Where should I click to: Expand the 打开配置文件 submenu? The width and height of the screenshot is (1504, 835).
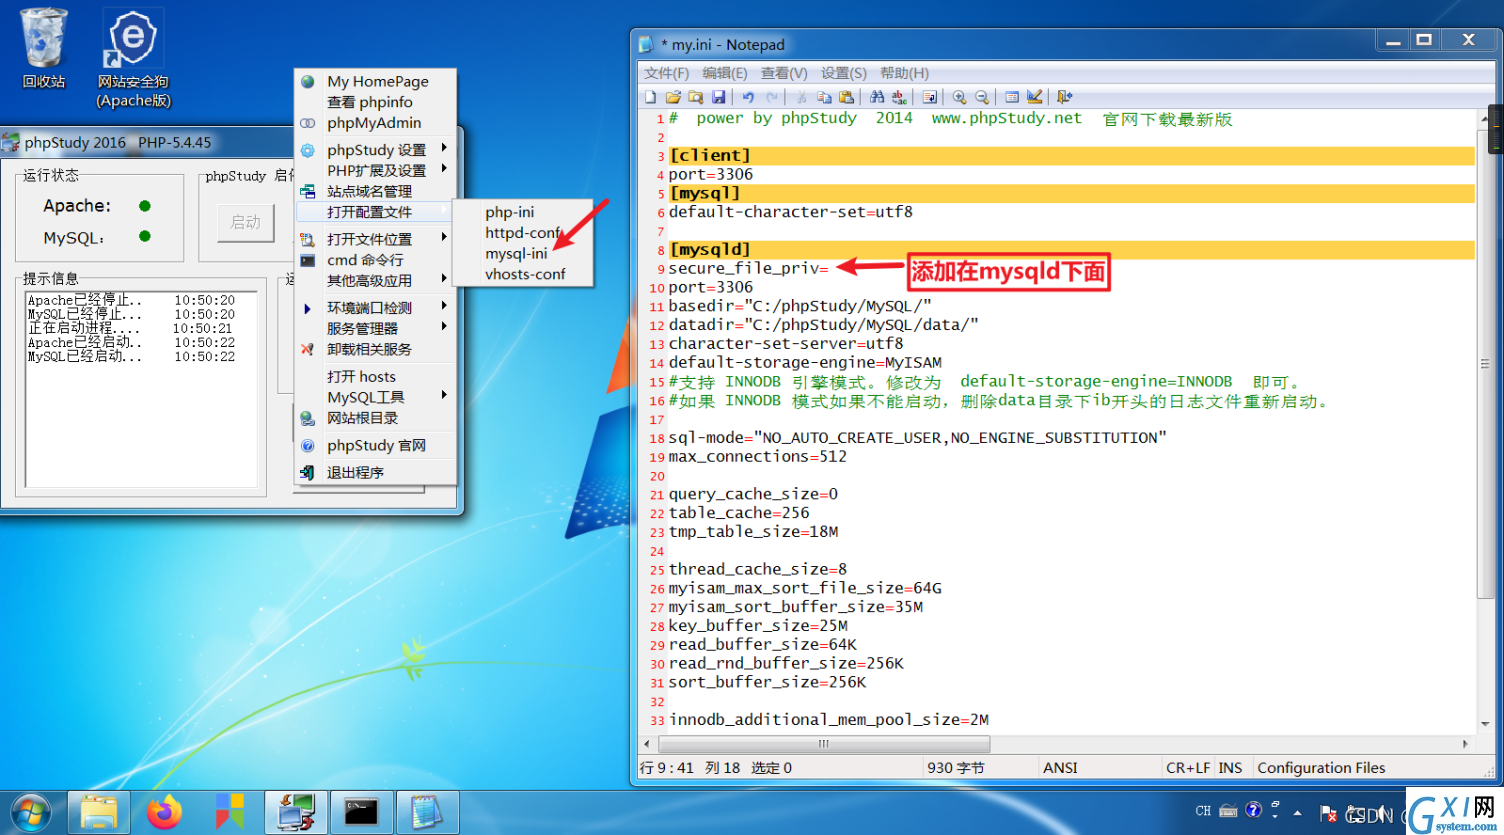[376, 212]
